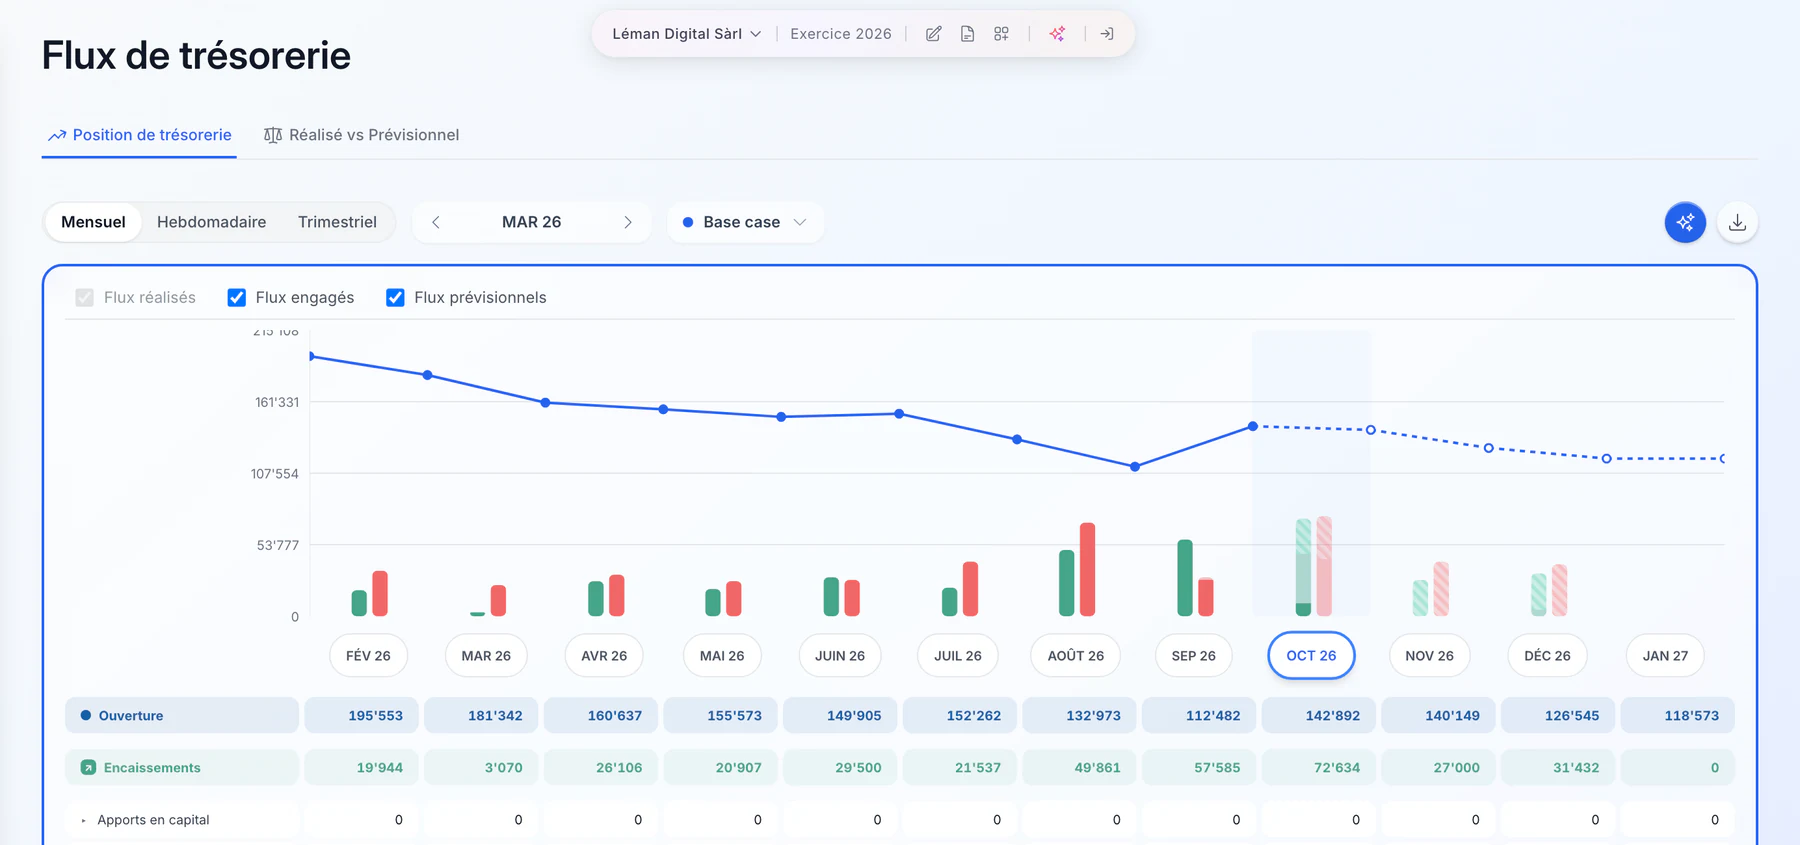Open the Léman Digital Sàrl company dropdown
The image size is (1800, 845).
click(687, 34)
